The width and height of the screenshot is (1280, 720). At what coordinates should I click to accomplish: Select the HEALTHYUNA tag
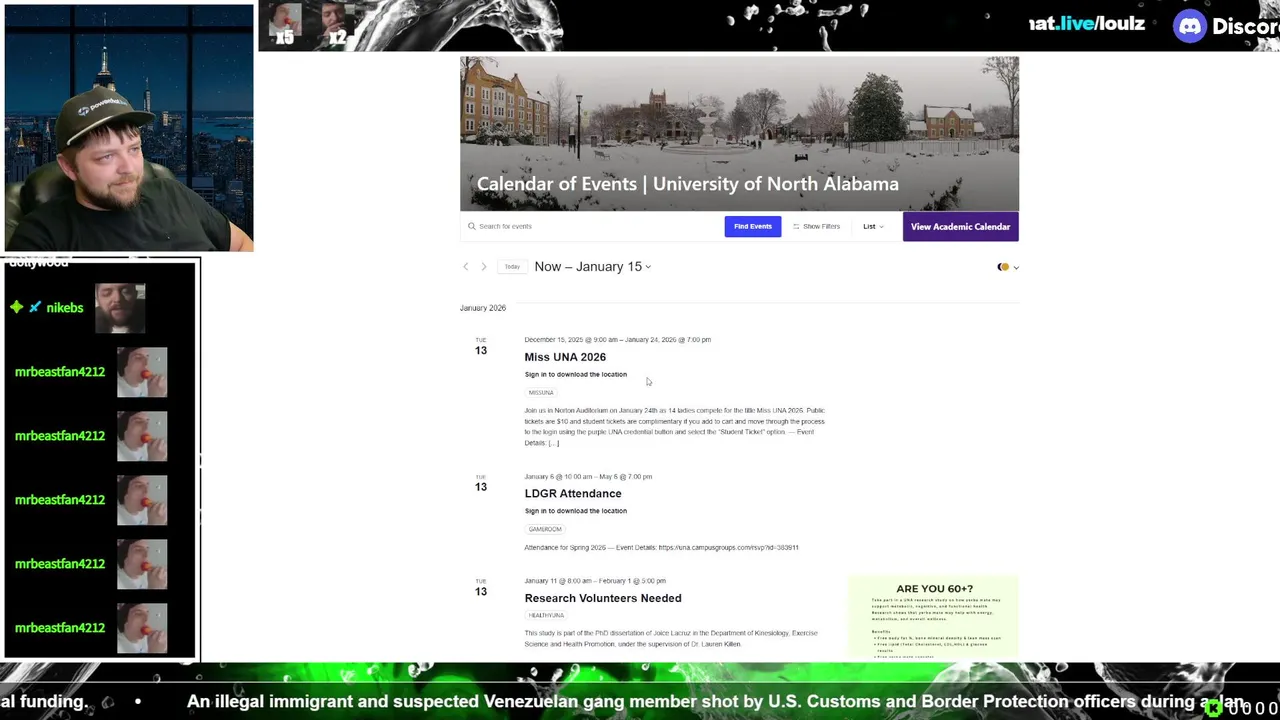point(546,616)
